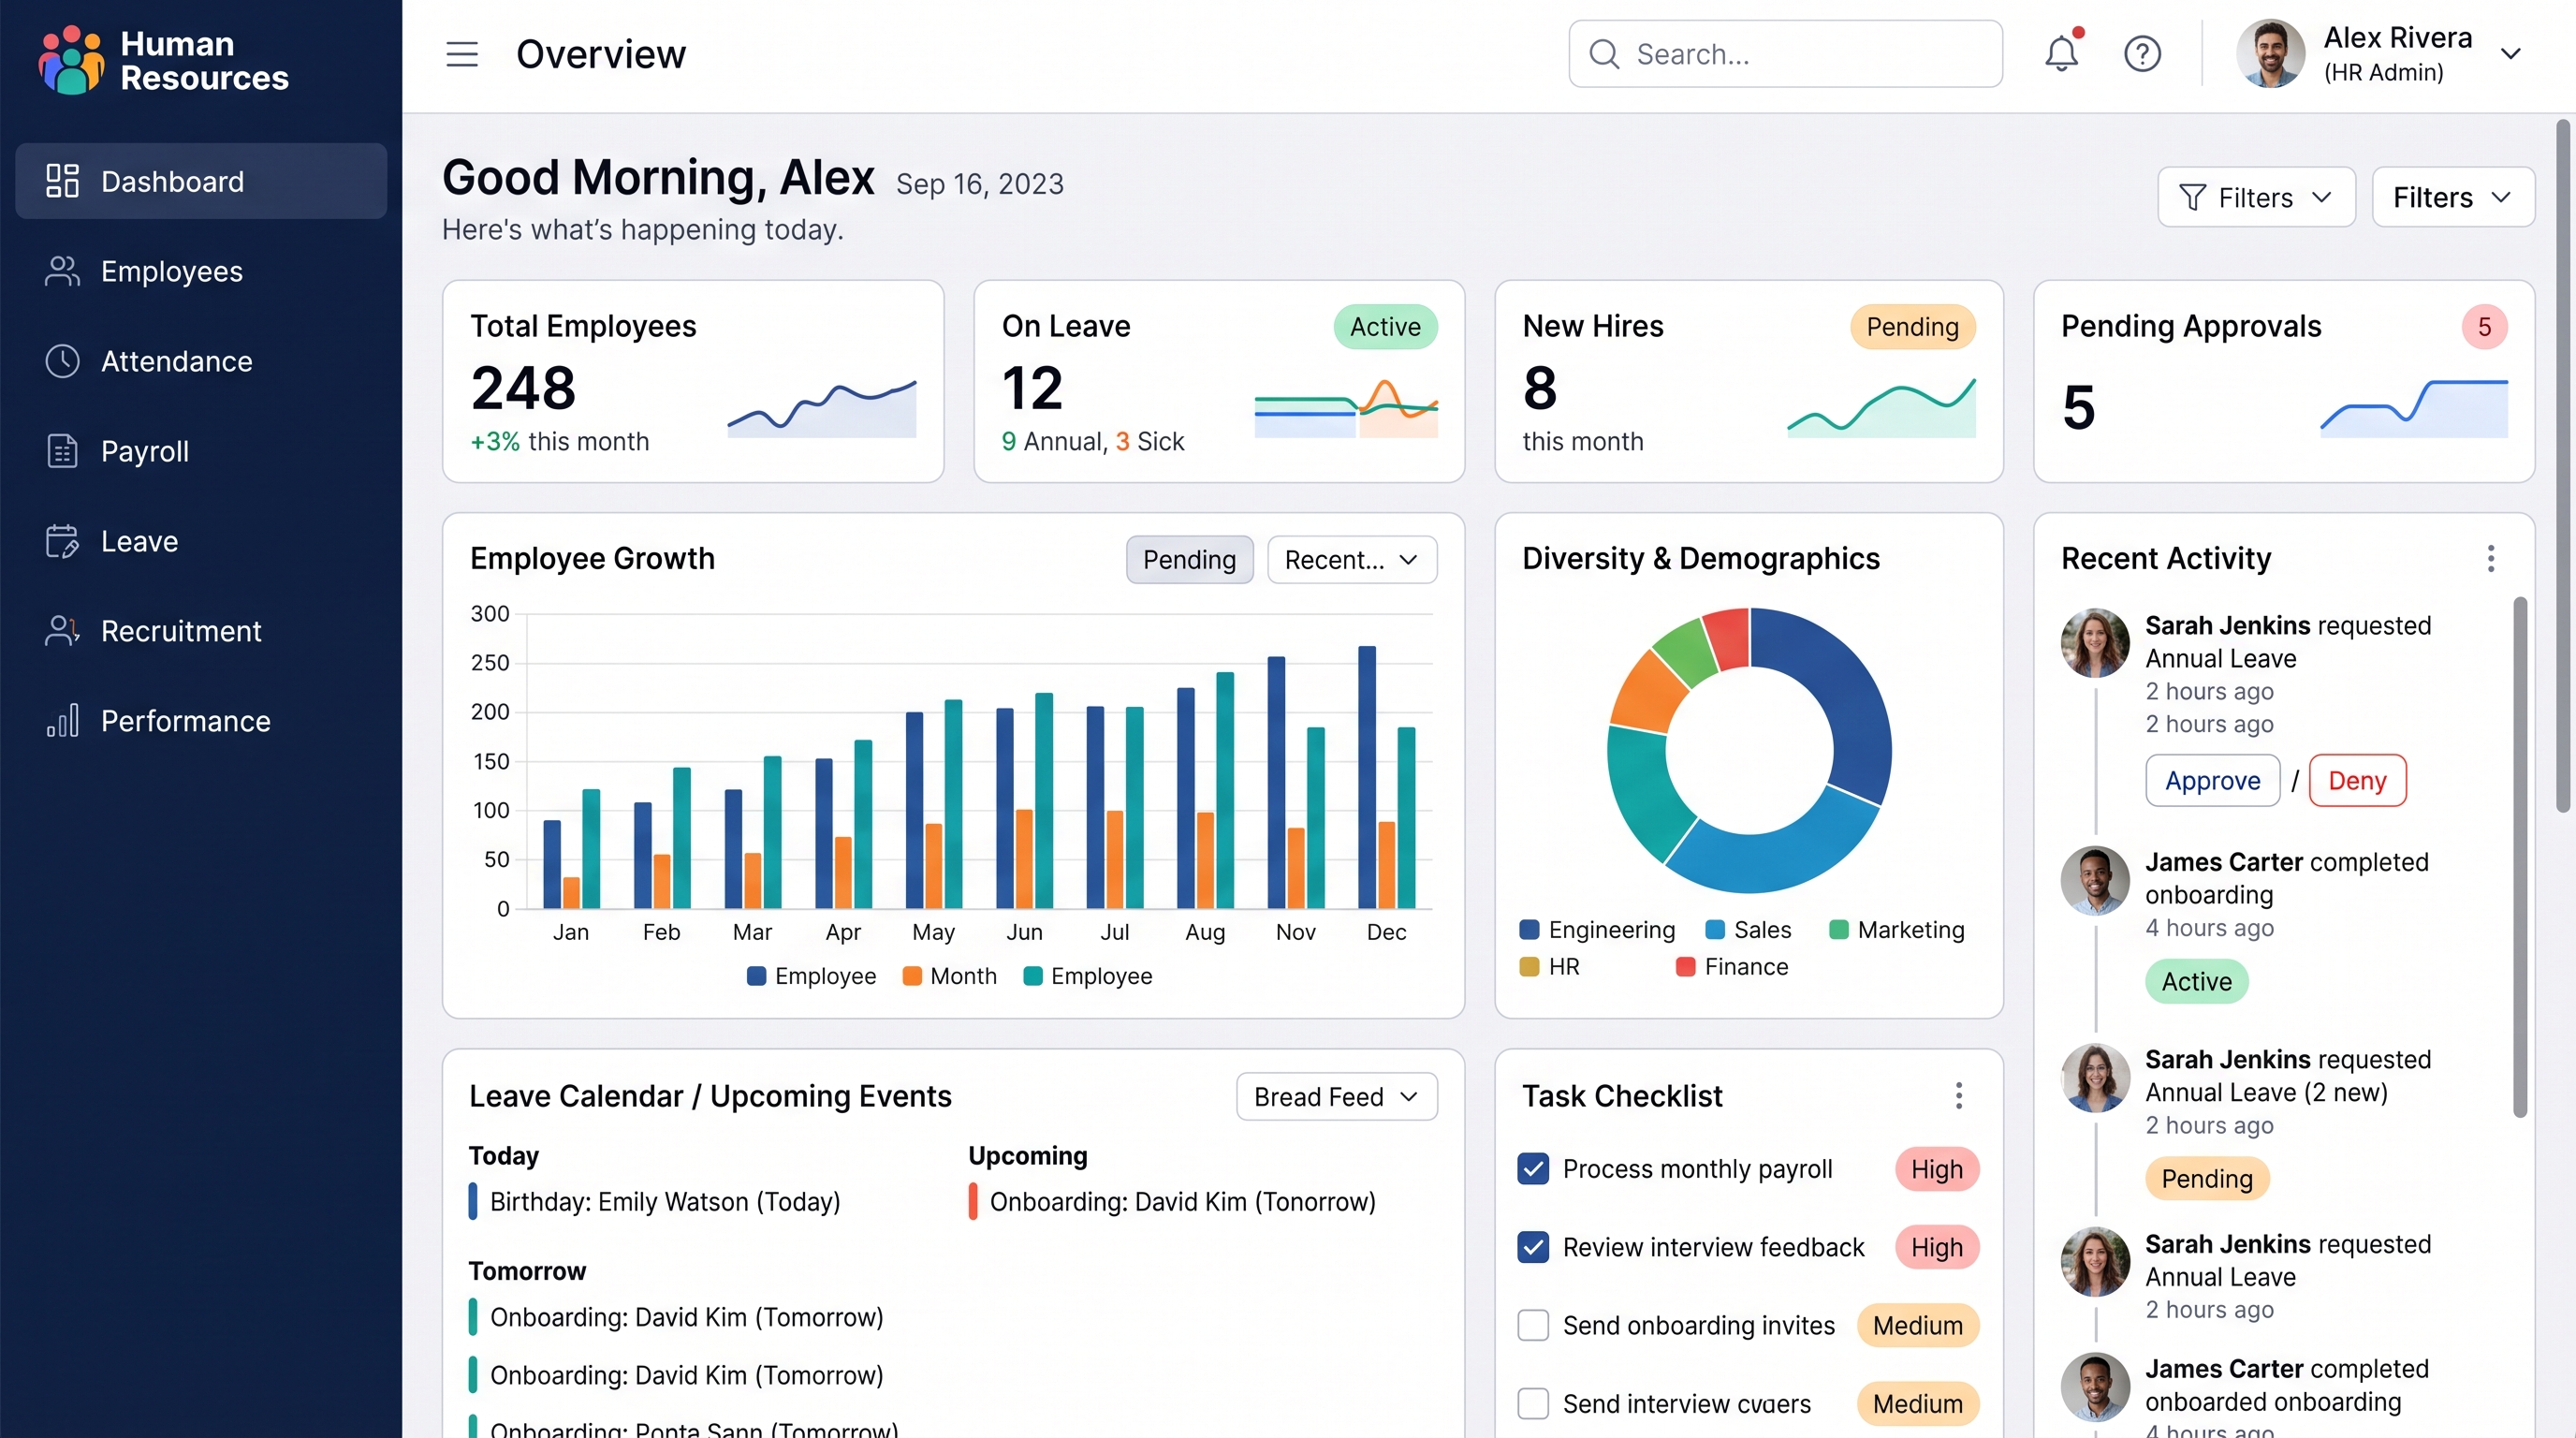2576x1438 pixels.
Task: Click the Attendance clock icon
Action: (x=62, y=361)
